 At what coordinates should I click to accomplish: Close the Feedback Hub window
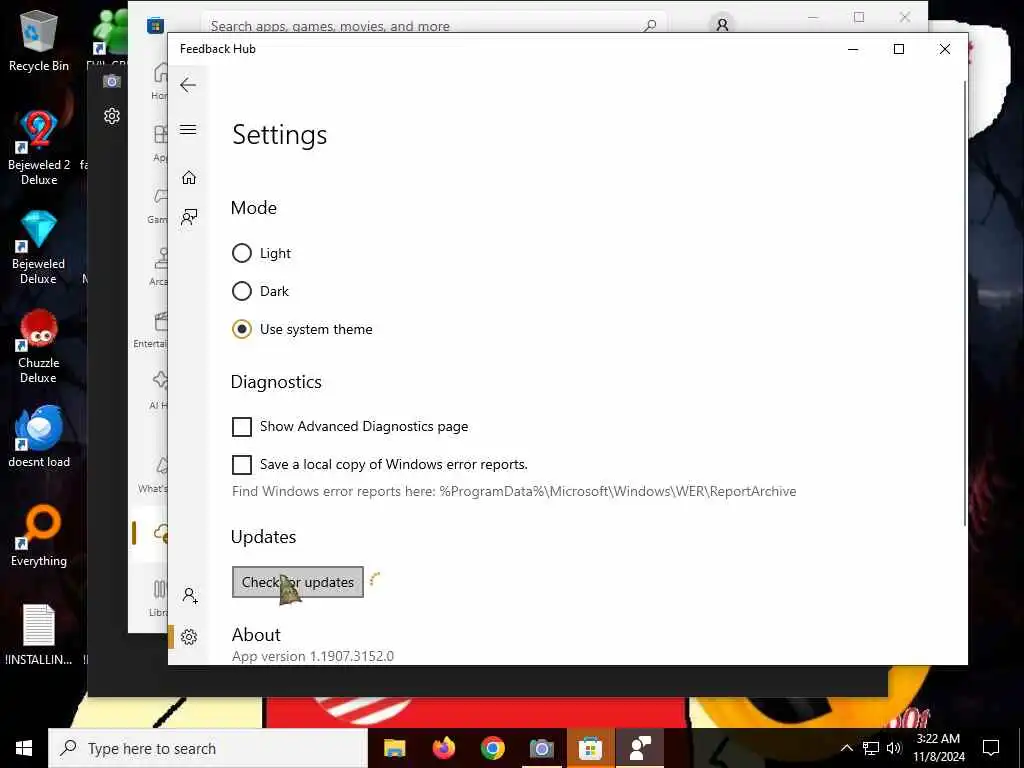click(x=944, y=49)
